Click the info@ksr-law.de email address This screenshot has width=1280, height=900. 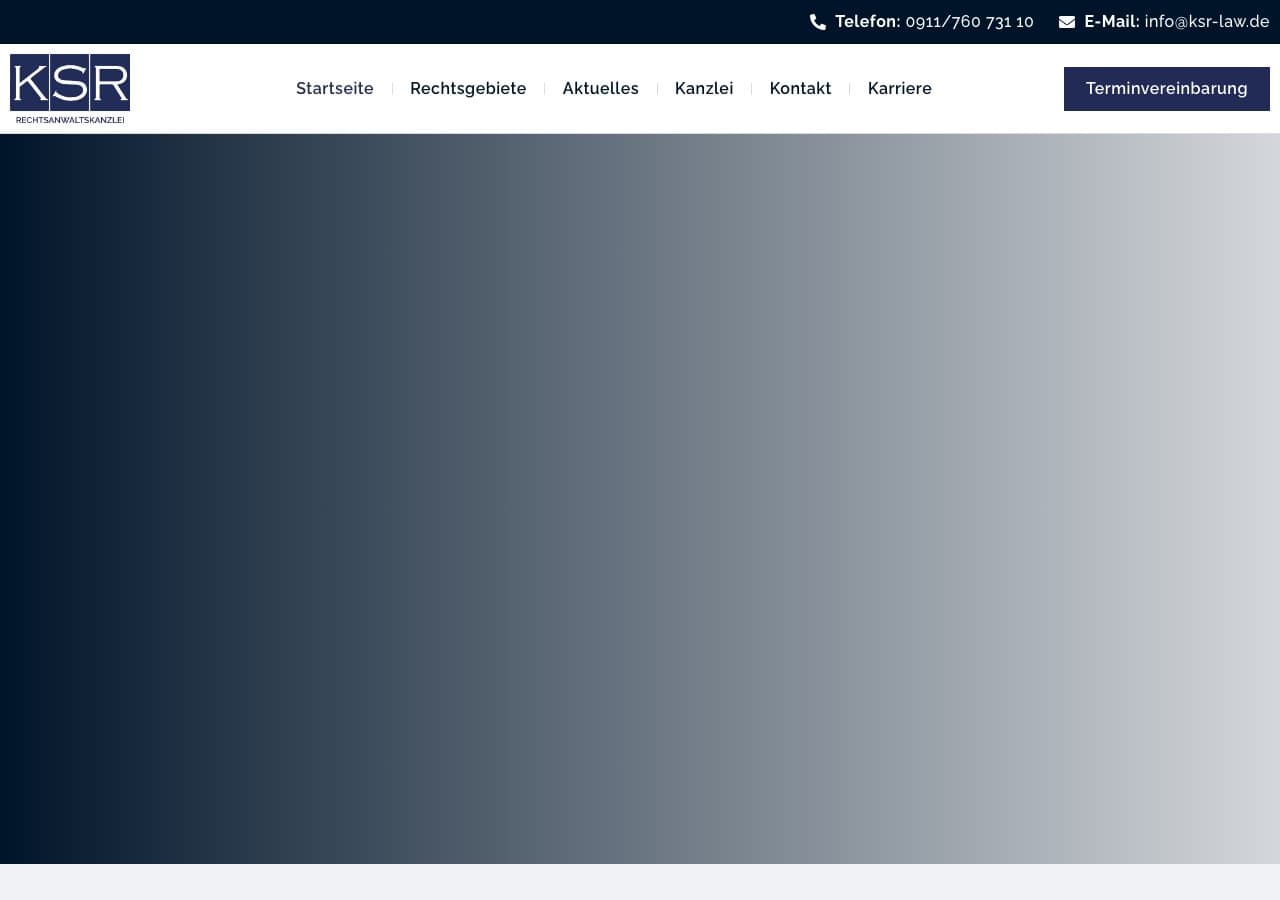[1206, 22]
